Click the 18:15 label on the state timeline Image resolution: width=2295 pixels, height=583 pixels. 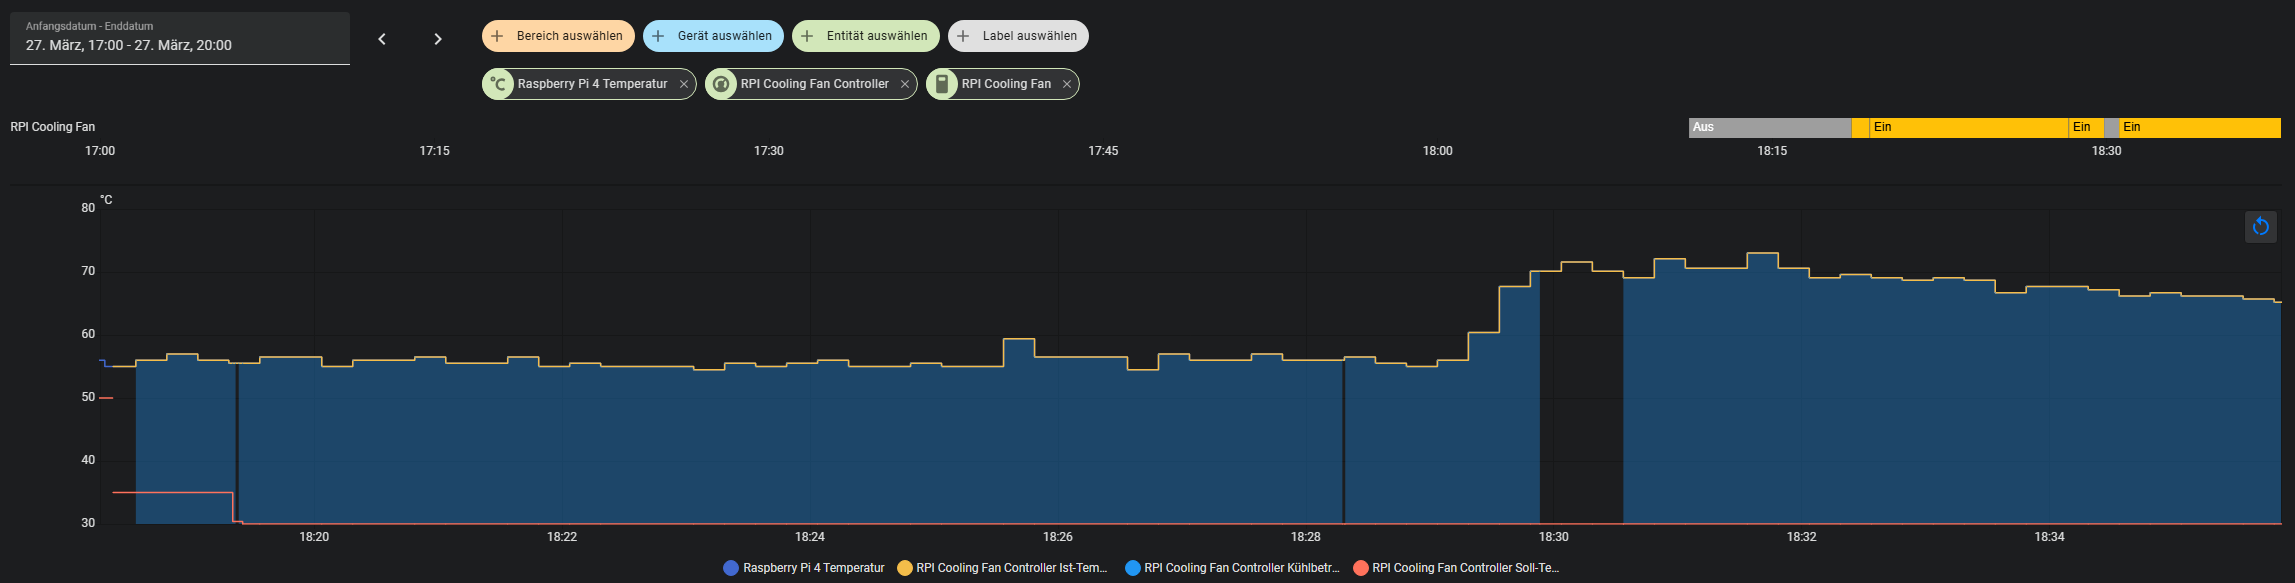(x=1772, y=151)
